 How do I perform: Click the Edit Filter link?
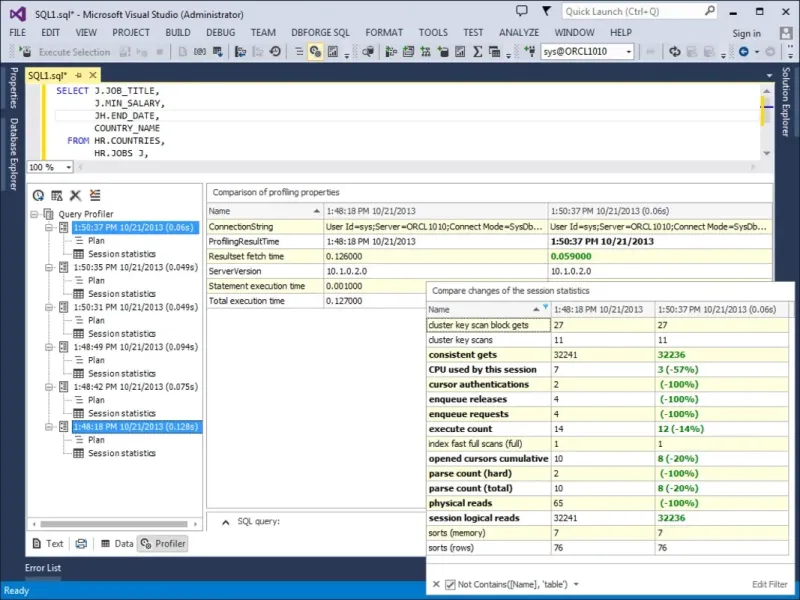pos(769,584)
